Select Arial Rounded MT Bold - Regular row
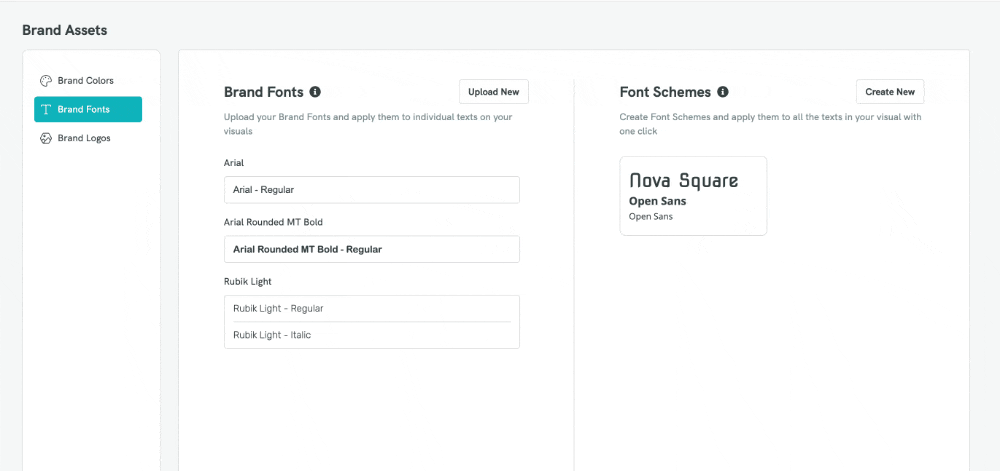This screenshot has width=1000, height=471. [x=372, y=249]
